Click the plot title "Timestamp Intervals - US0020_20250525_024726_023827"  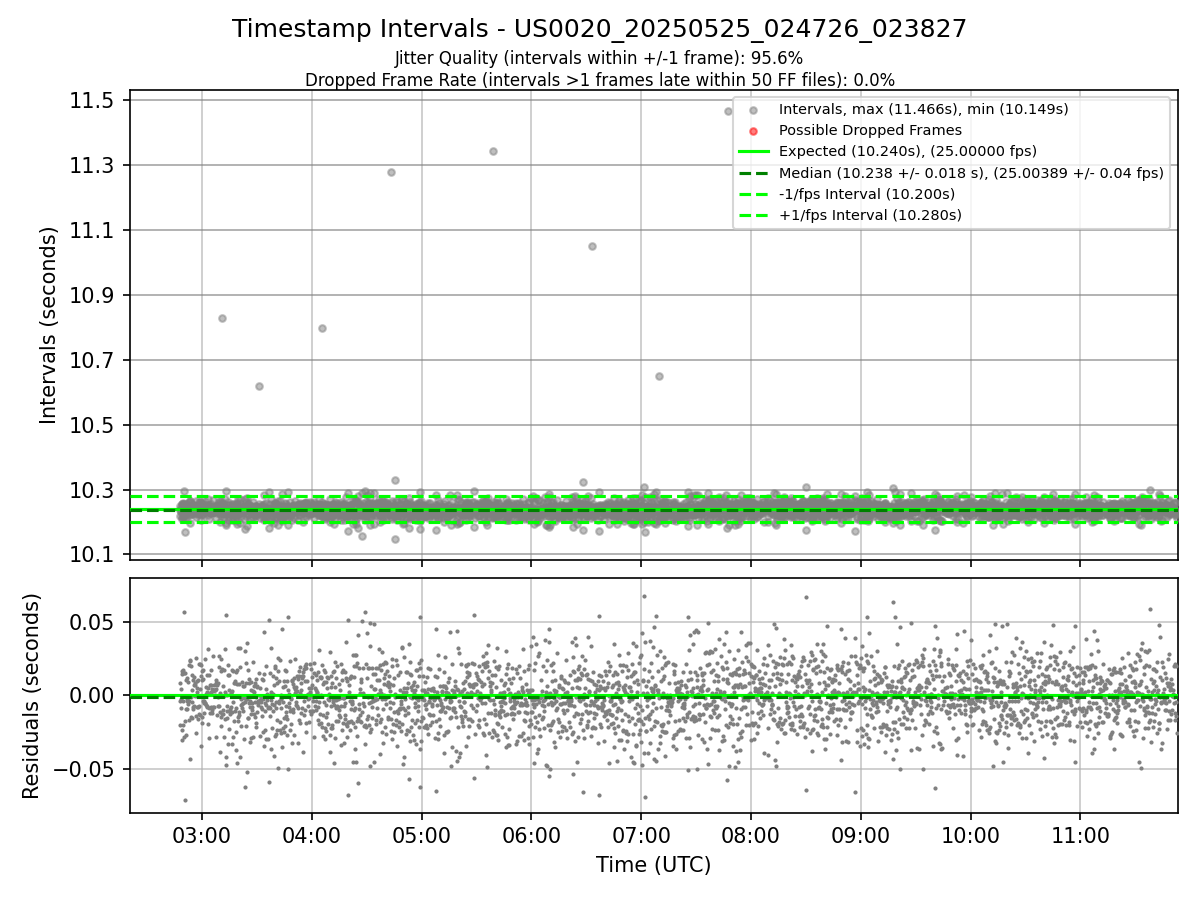coord(599,29)
